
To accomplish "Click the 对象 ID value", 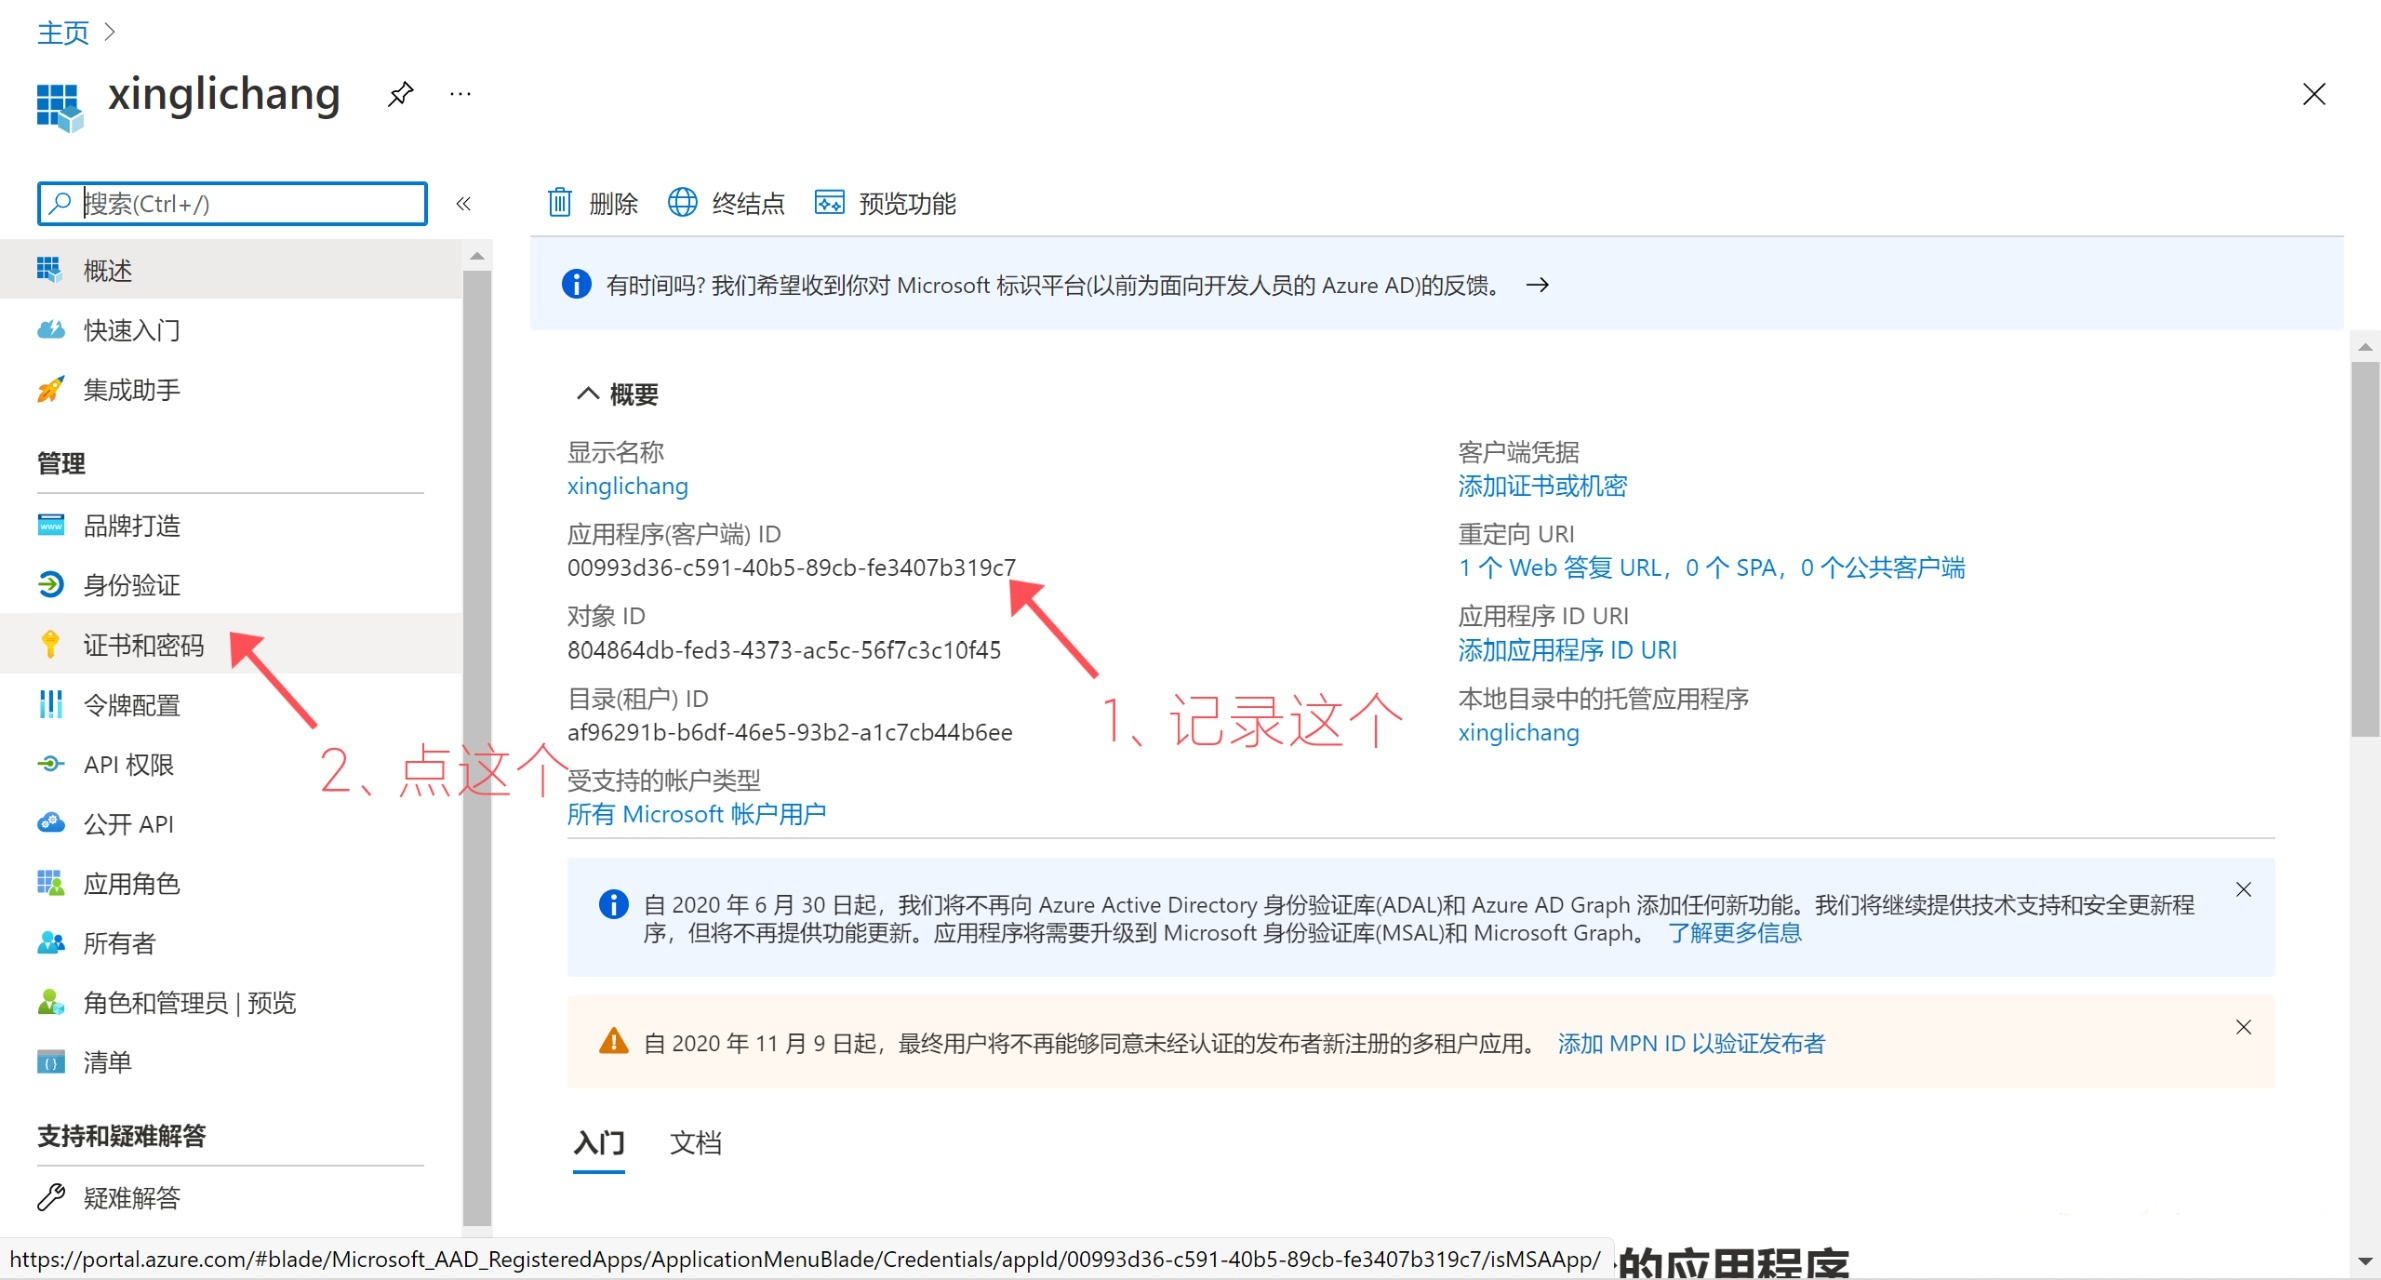I will [x=784, y=650].
